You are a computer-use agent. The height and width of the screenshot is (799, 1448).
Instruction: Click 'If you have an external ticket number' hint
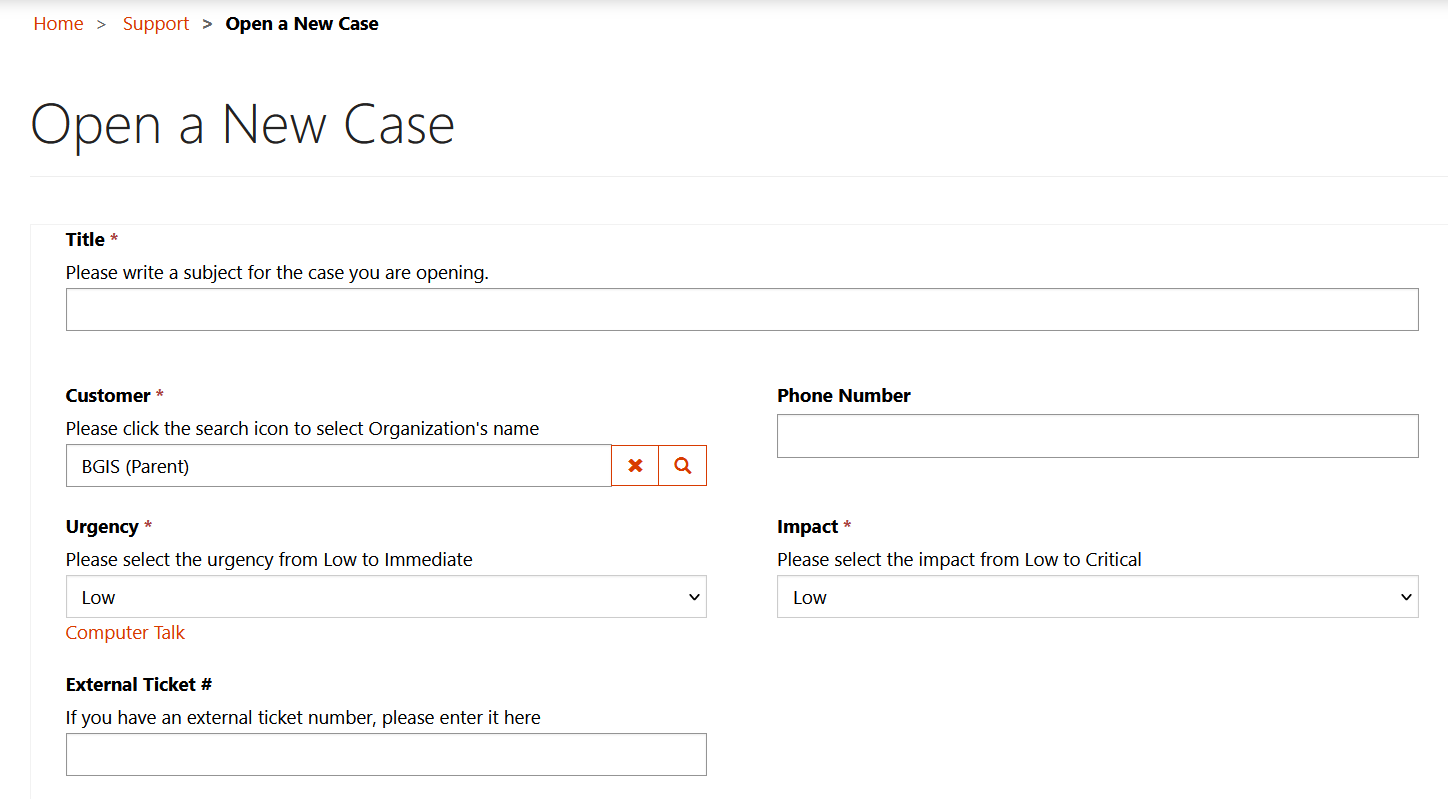pos(303,718)
